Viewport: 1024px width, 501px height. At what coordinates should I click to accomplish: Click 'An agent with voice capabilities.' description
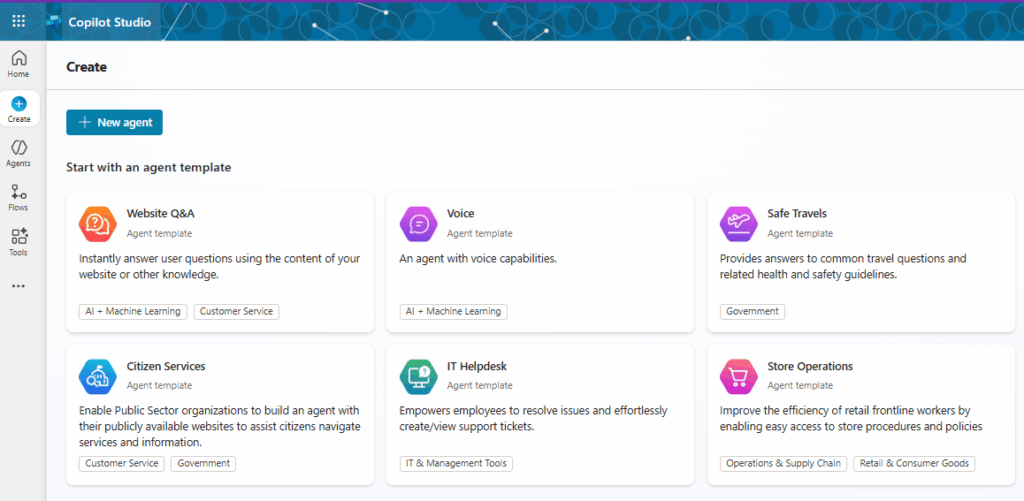(478, 259)
